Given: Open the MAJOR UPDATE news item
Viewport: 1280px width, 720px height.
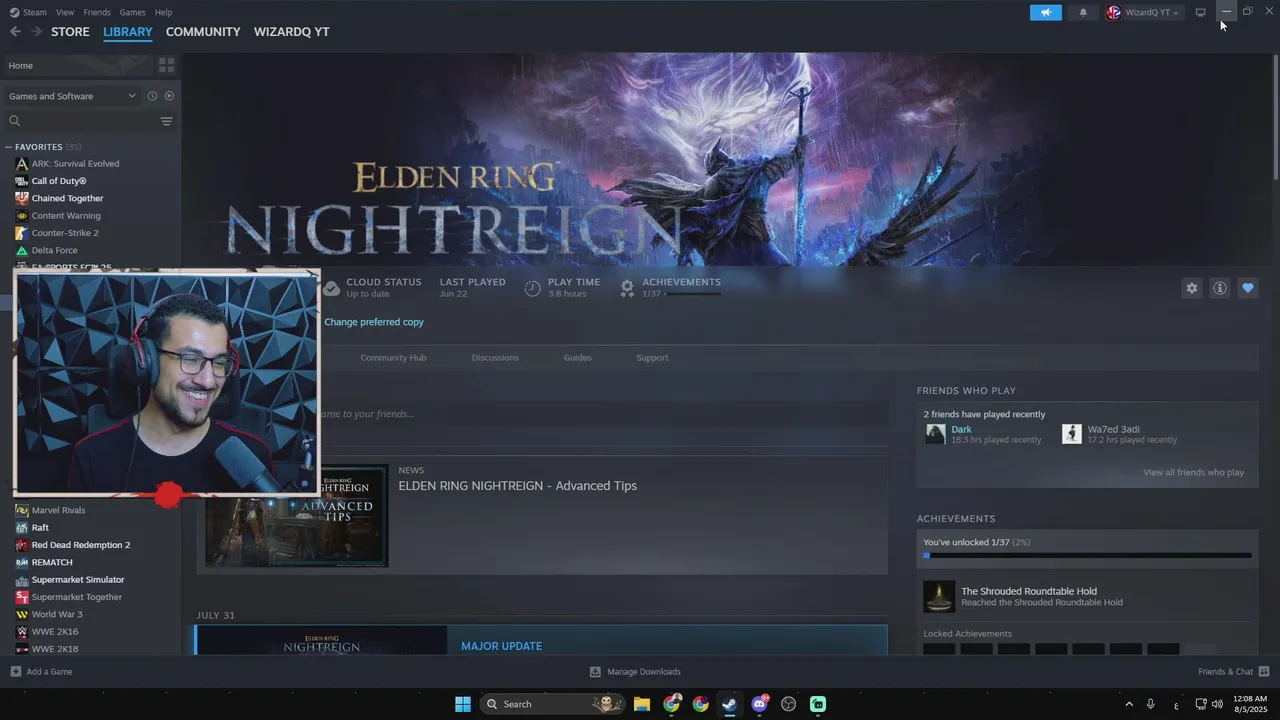Looking at the screenshot, I should pyautogui.click(x=541, y=640).
